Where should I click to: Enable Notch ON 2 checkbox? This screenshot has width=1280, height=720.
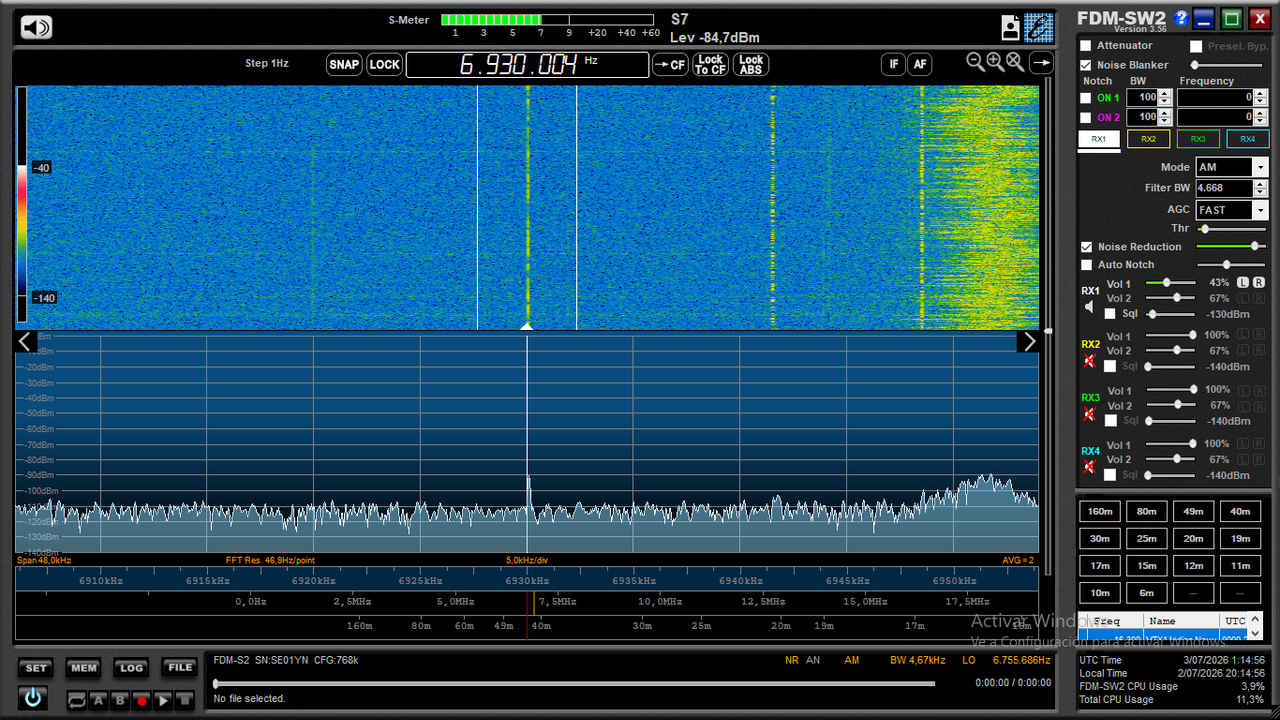coord(1086,118)
